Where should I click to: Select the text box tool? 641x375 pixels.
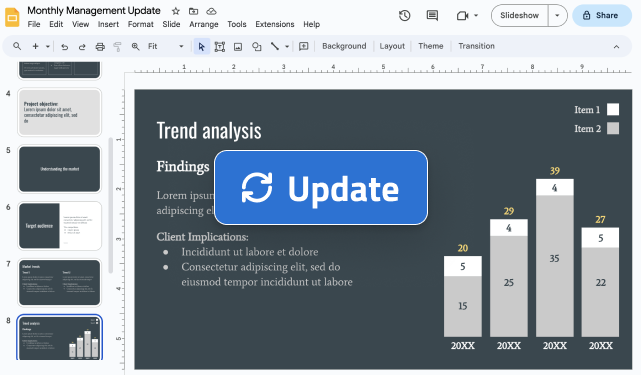[220, 47]
